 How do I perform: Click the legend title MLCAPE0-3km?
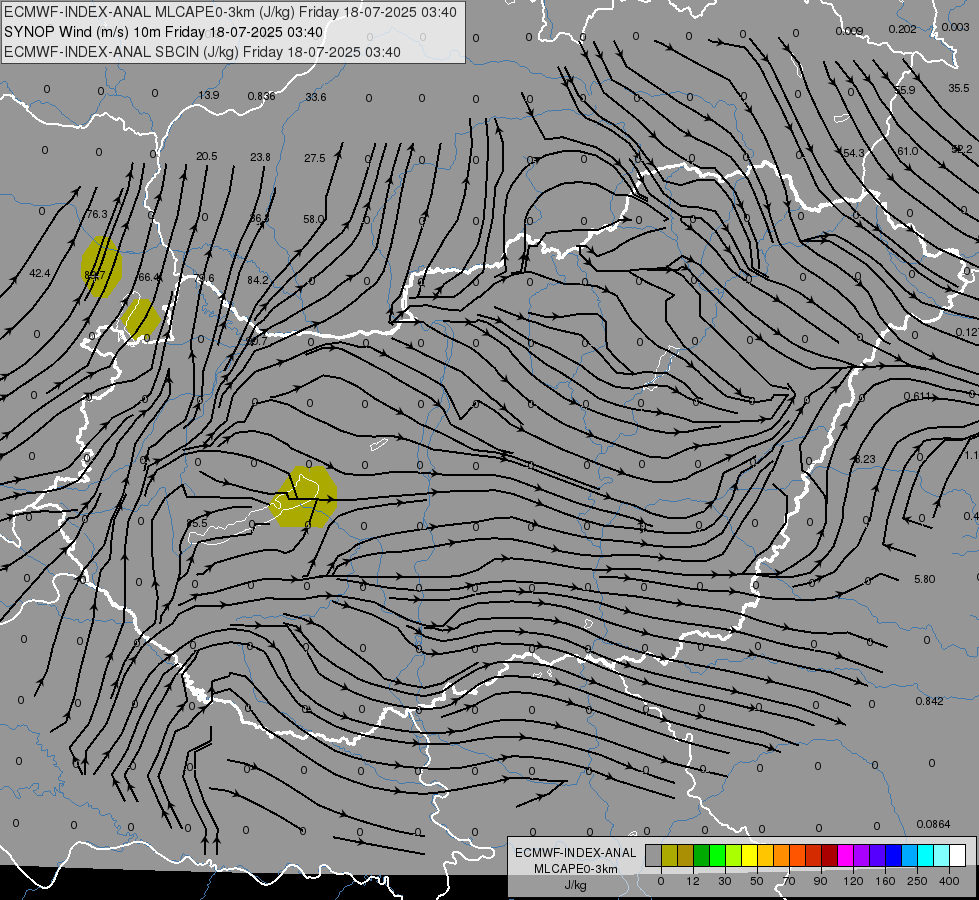(576, 869)
